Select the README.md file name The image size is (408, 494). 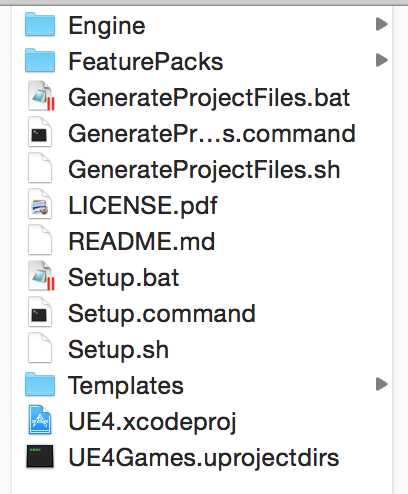(x=142, y=241)
